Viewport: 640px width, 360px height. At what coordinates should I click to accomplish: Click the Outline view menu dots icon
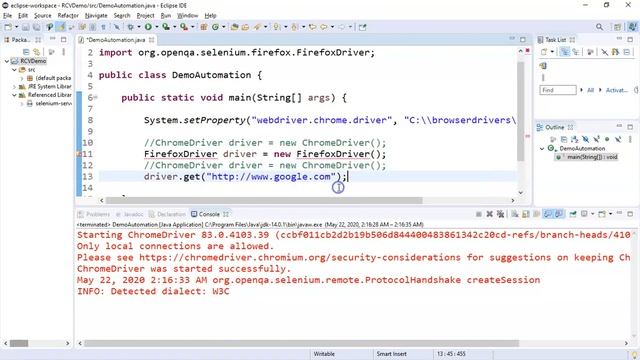630,139
